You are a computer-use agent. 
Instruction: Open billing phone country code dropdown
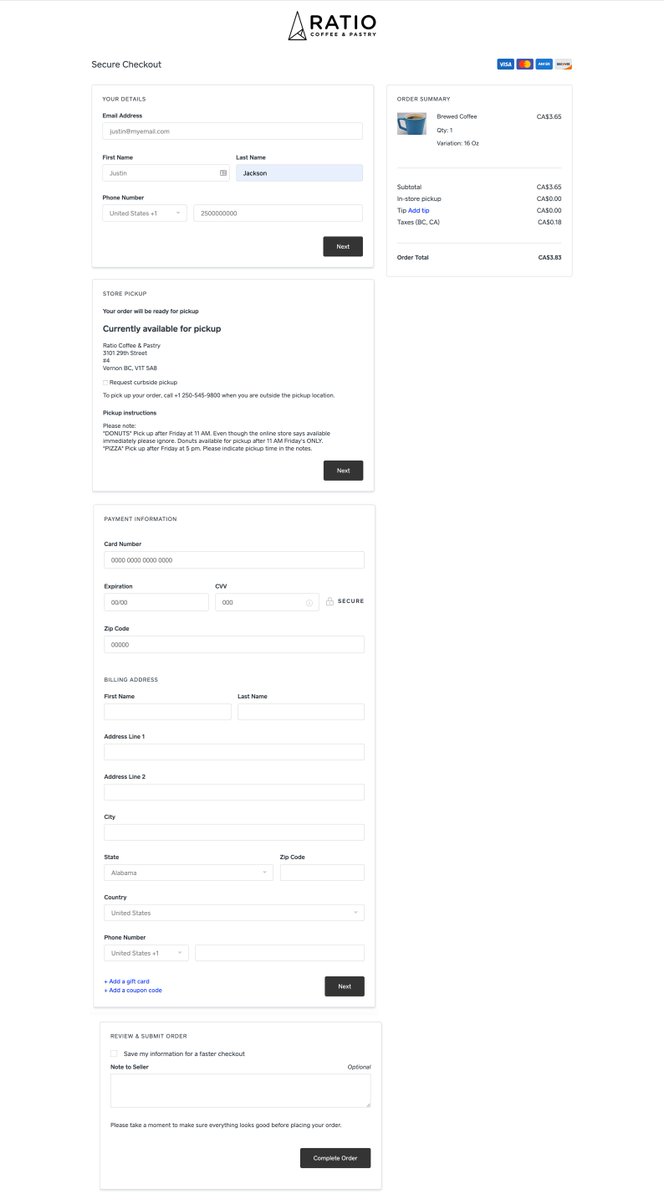tap(146, 953)
